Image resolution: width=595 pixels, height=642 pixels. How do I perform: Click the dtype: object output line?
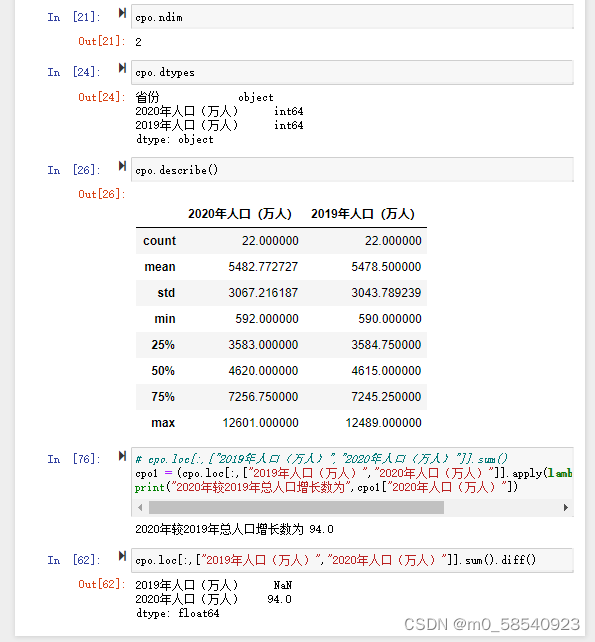pyautogui.click(x=175, y=140)
